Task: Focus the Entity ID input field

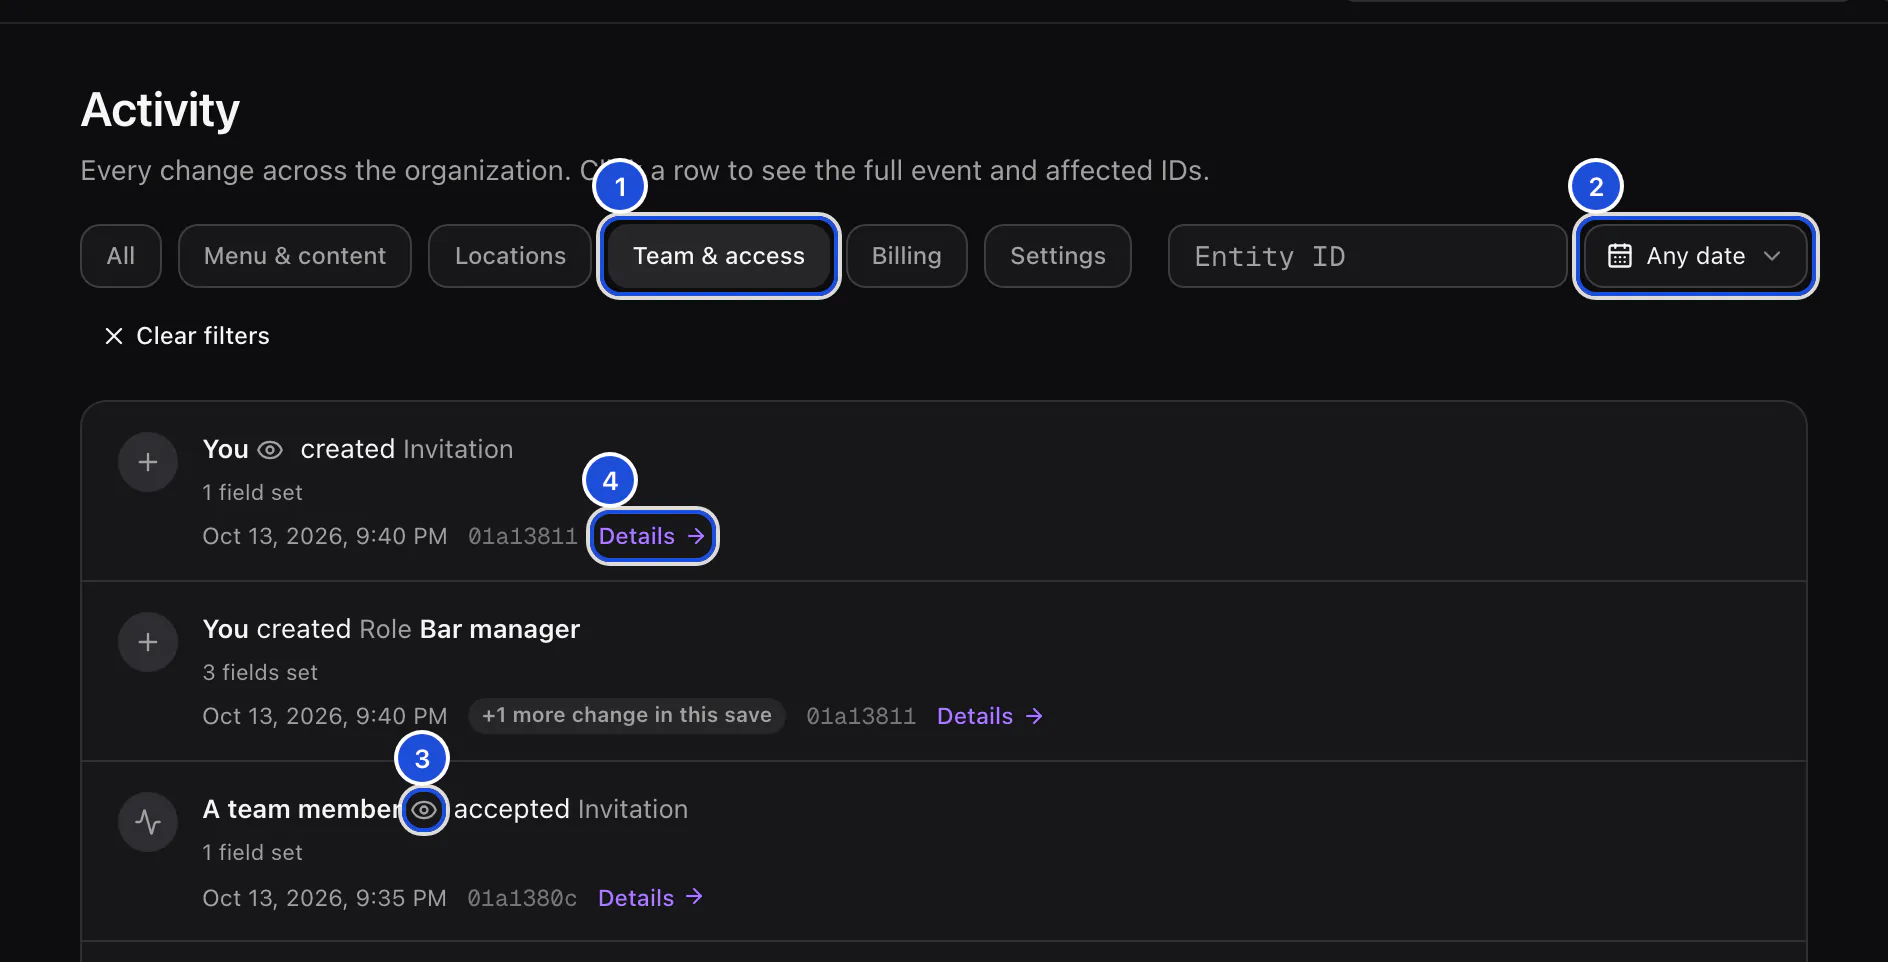Action: 1368,256
